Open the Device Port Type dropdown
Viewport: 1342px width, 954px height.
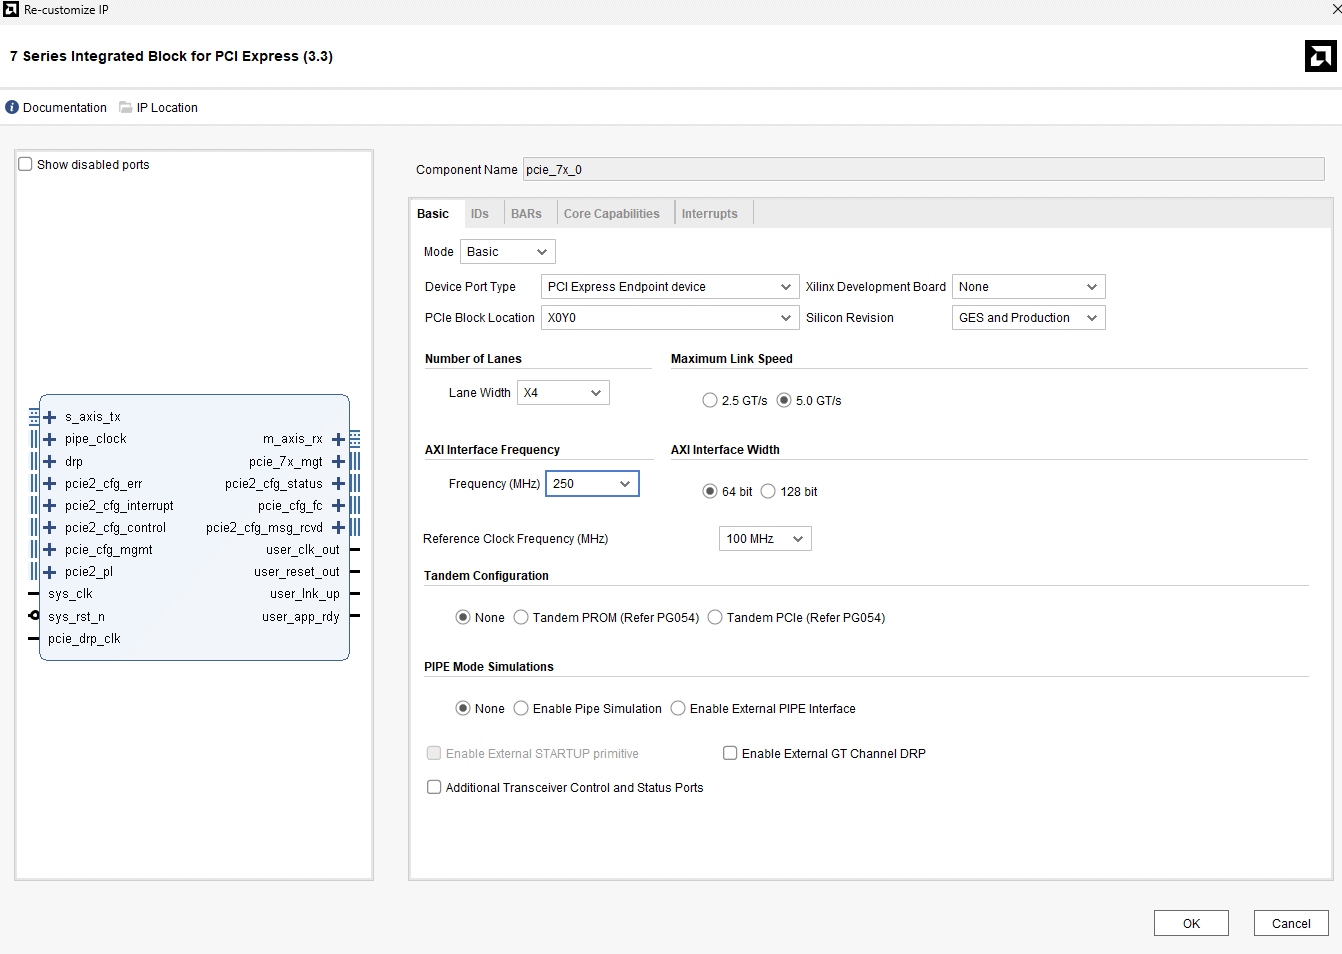point(669,287)
